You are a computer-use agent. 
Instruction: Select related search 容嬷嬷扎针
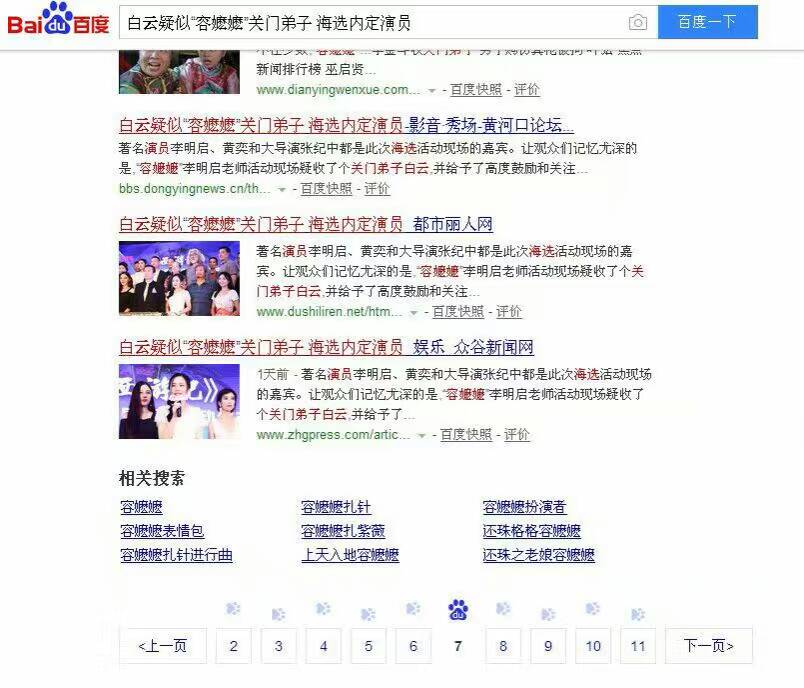tap(336, 507)
